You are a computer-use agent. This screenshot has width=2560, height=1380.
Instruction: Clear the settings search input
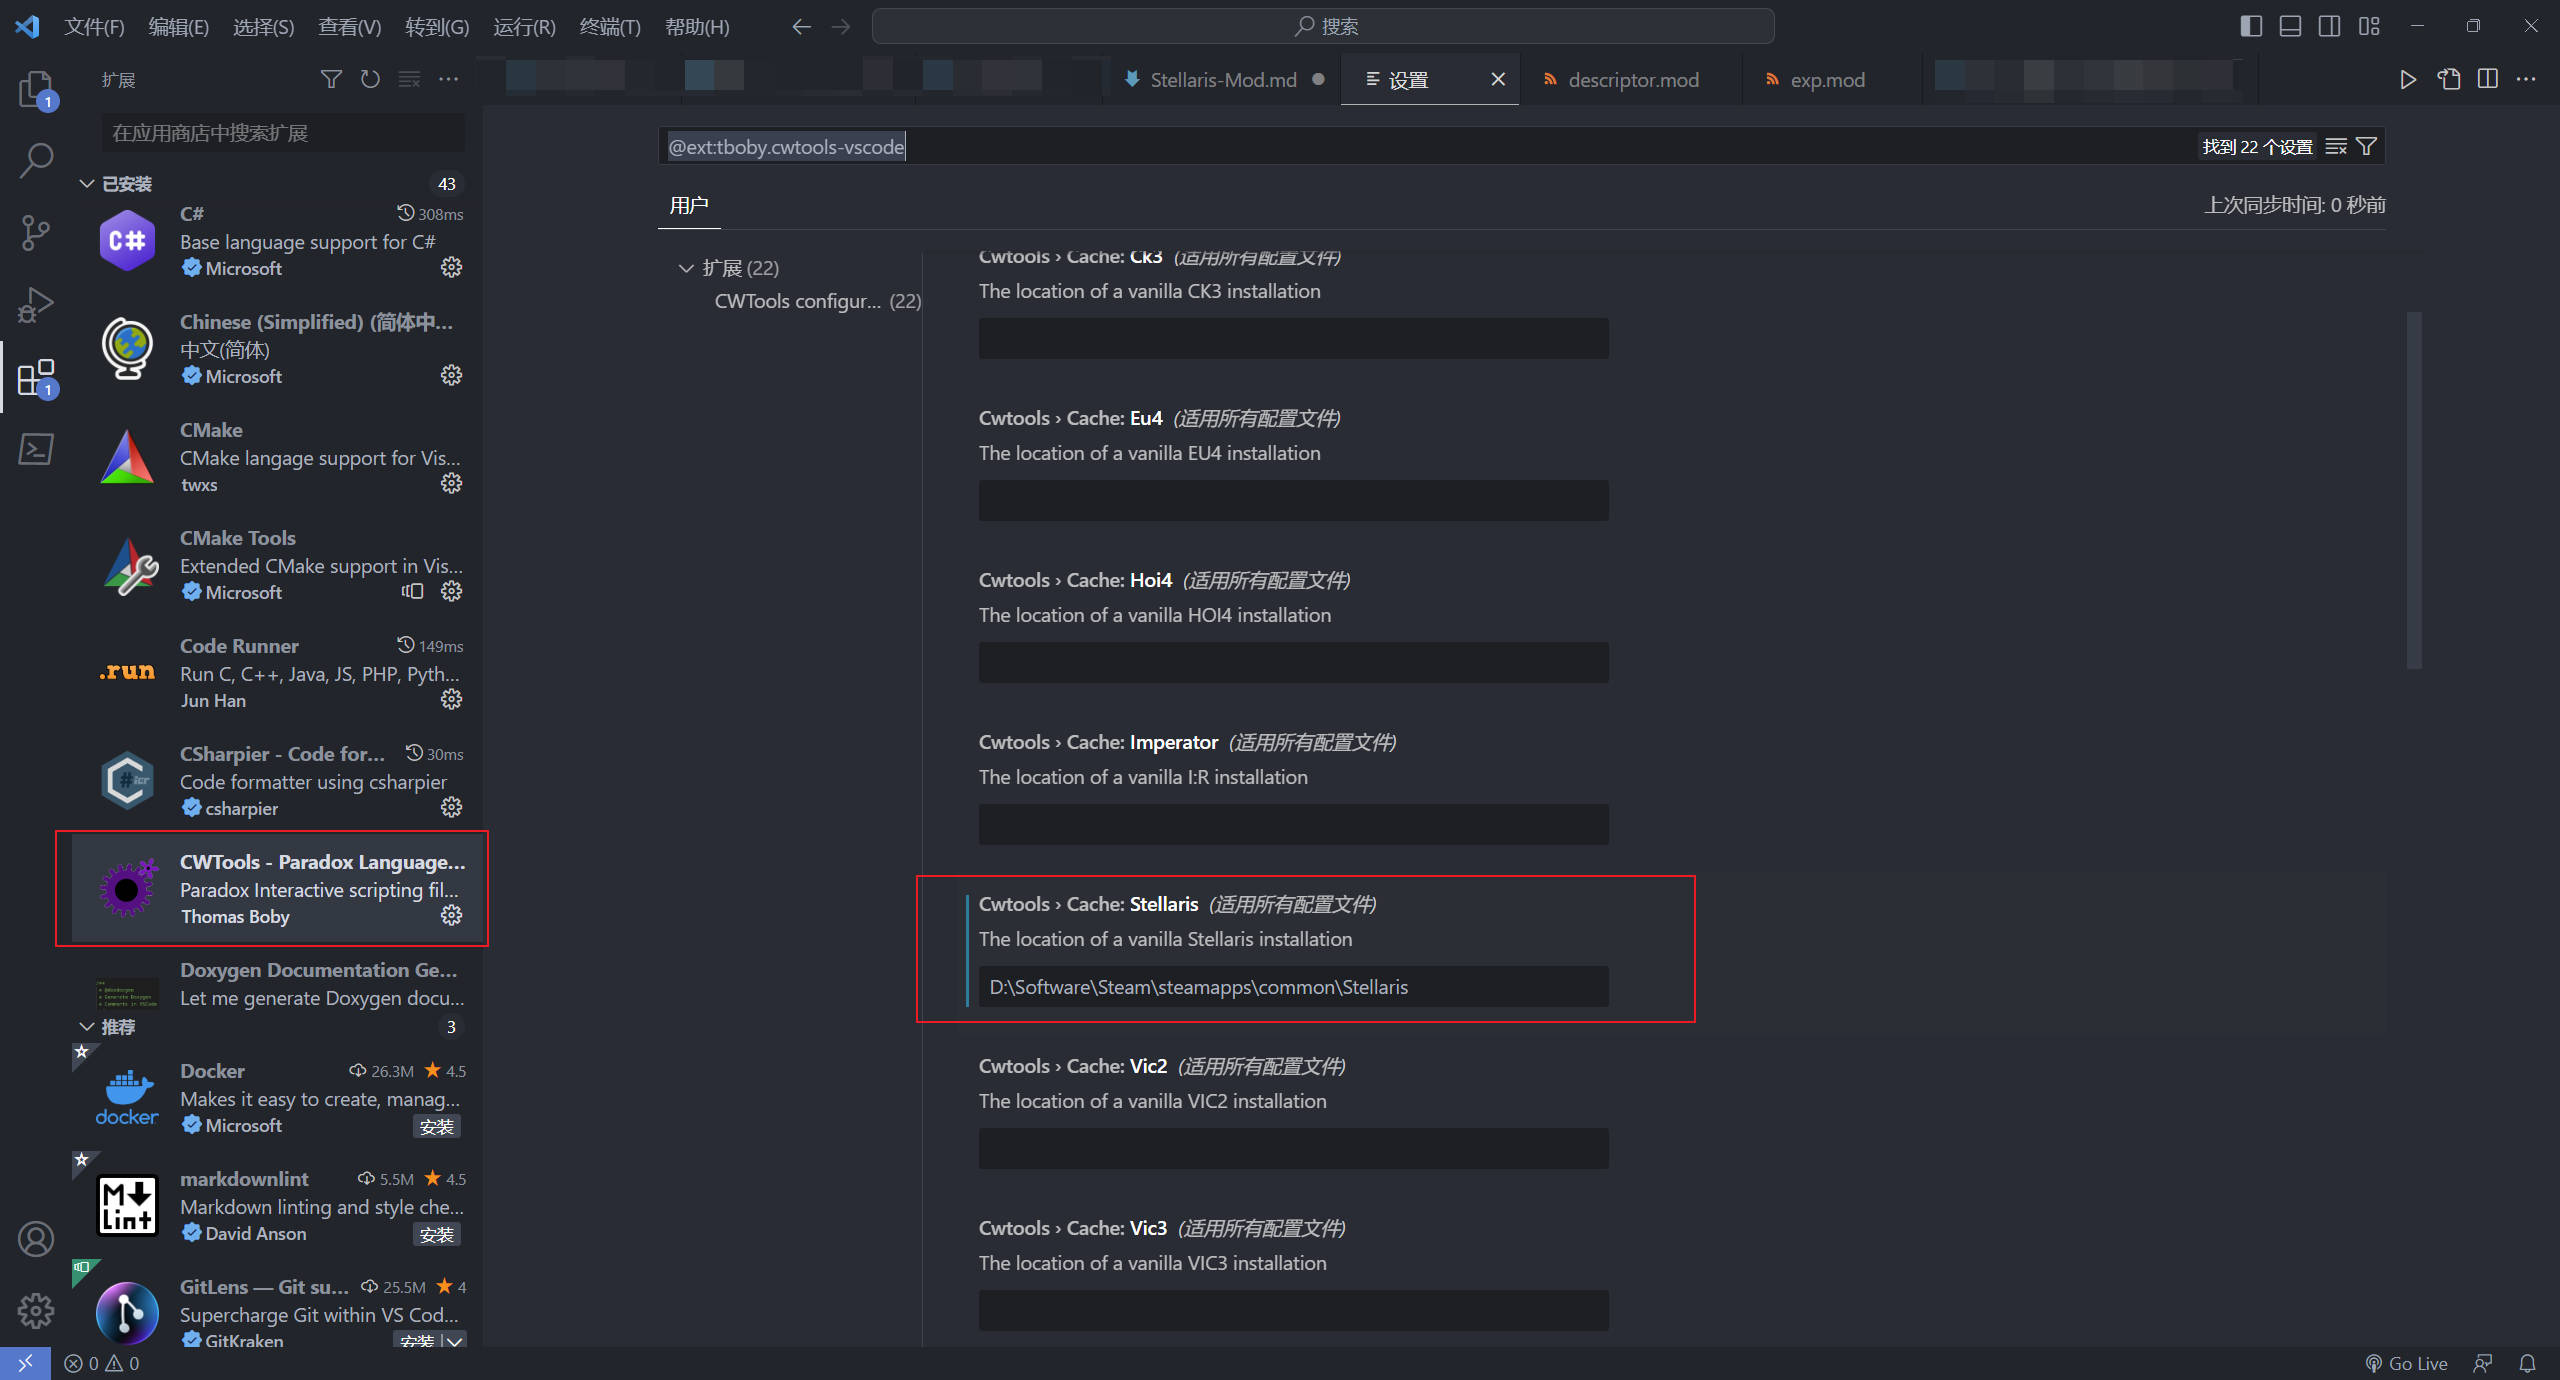tap(2336, 147)
